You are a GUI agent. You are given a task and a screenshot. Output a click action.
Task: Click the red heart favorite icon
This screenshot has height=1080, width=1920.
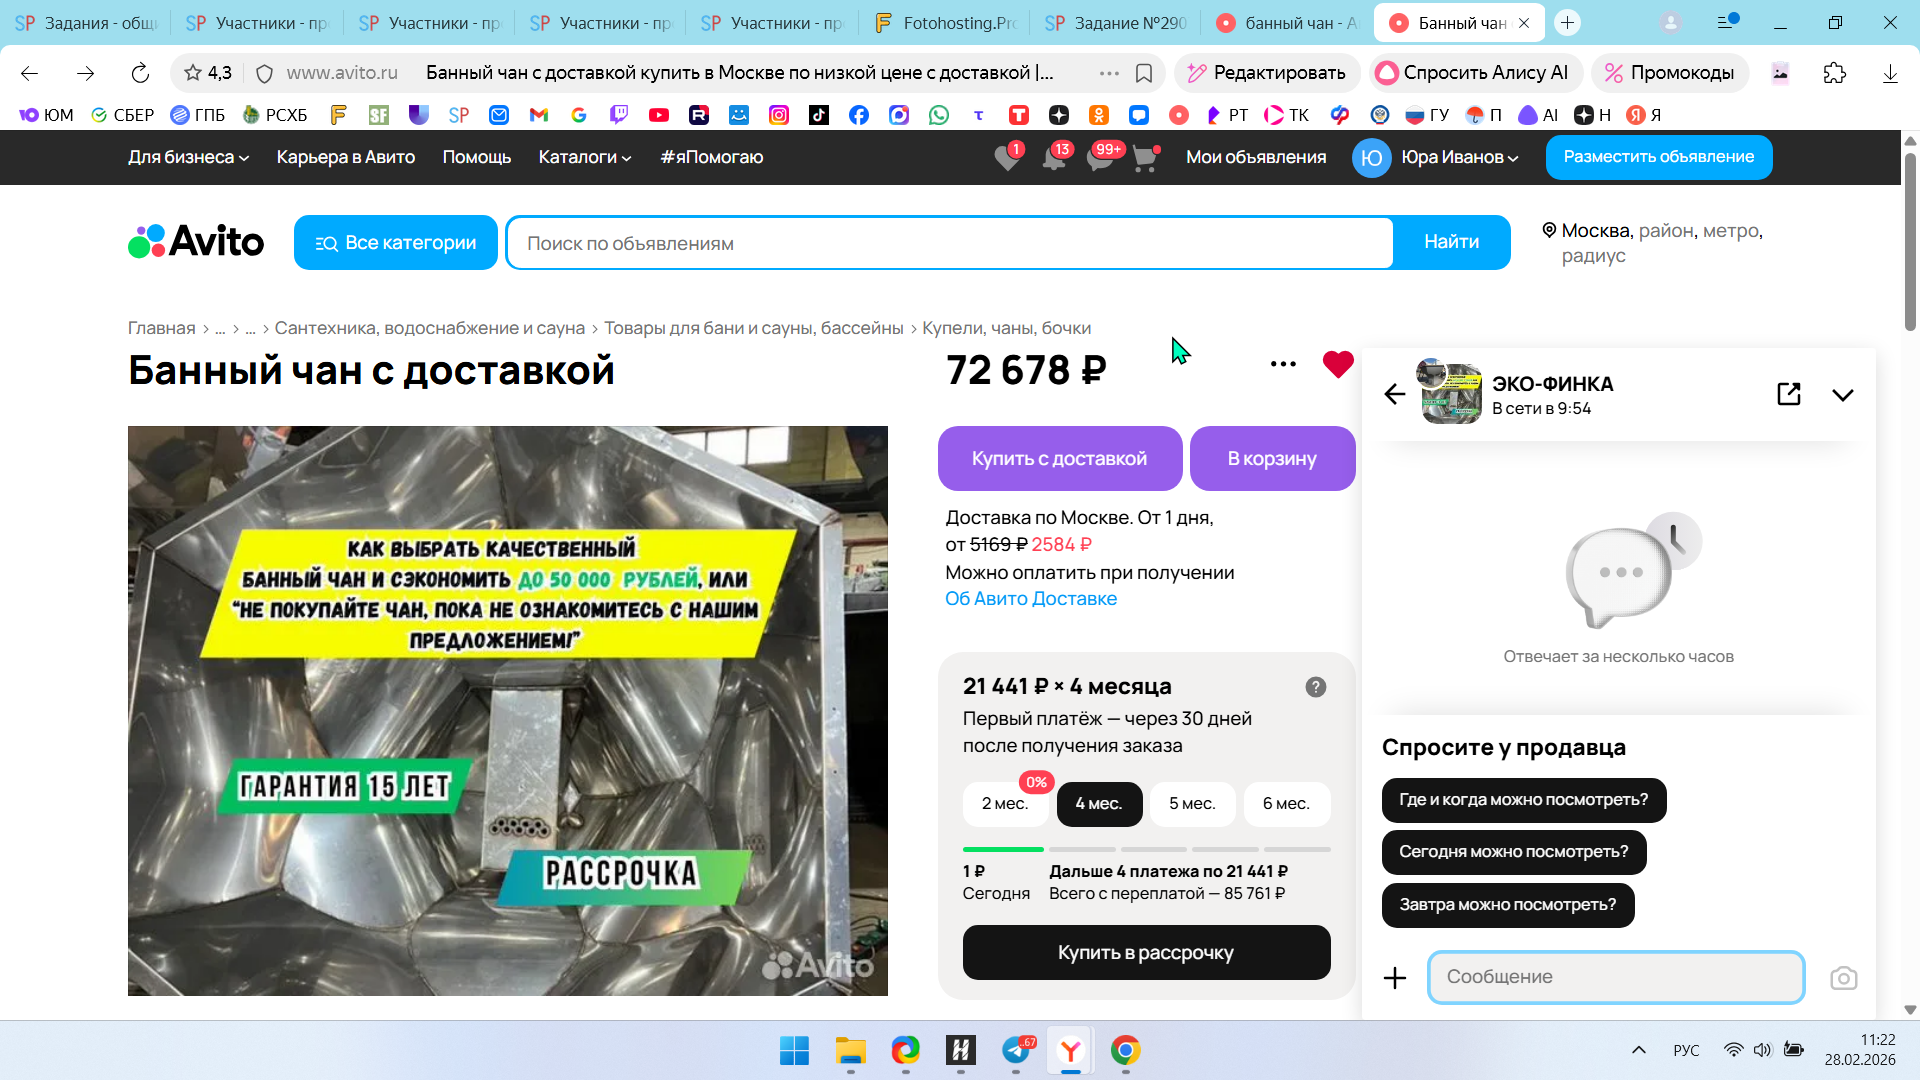[1337, 364]
